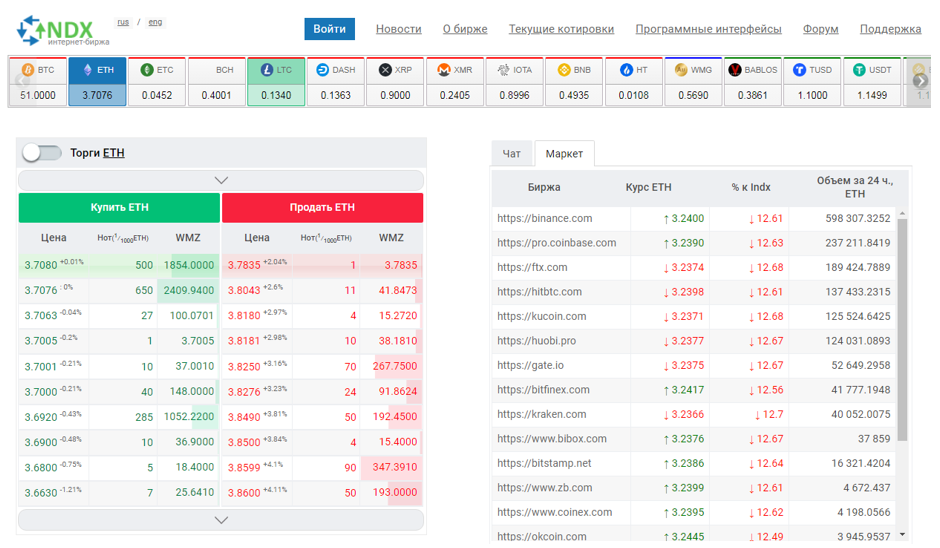This screenshot has height=548, width=940.
Task: Select the BABLOS coin icon
Action: pos(734,70)
